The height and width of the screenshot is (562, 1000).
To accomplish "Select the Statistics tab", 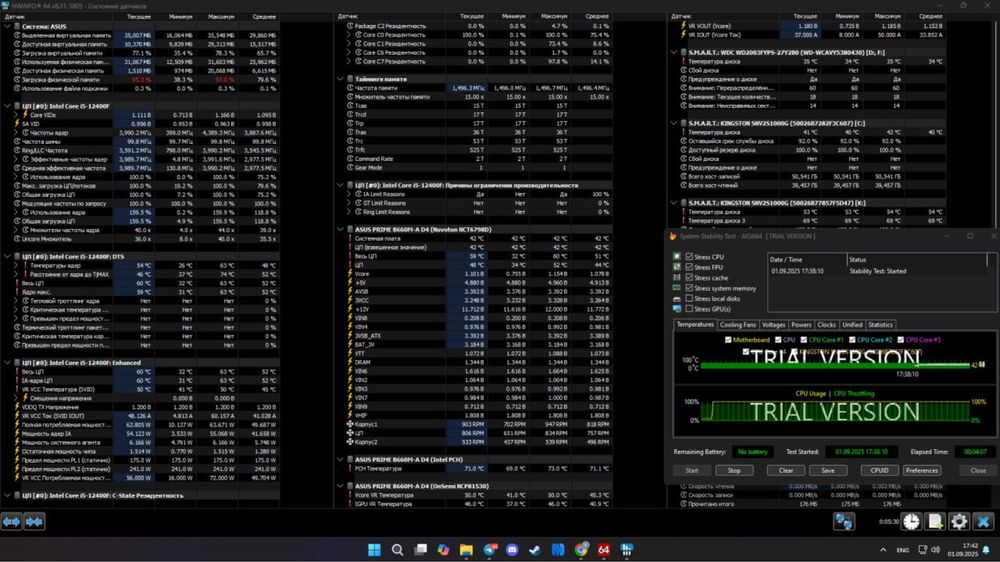I will [880, 325].
